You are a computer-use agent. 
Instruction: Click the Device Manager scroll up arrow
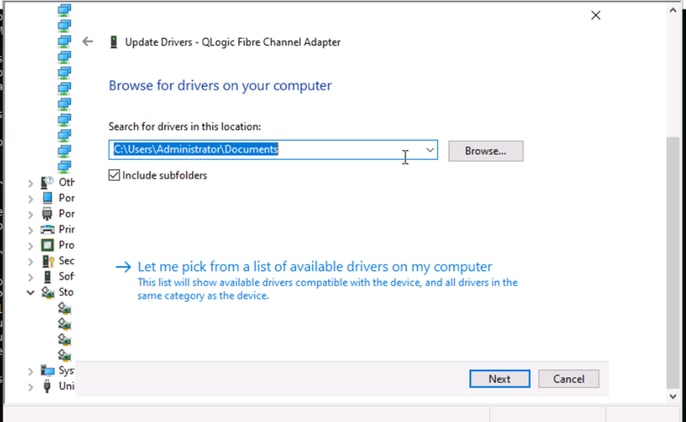coord(673,10)
